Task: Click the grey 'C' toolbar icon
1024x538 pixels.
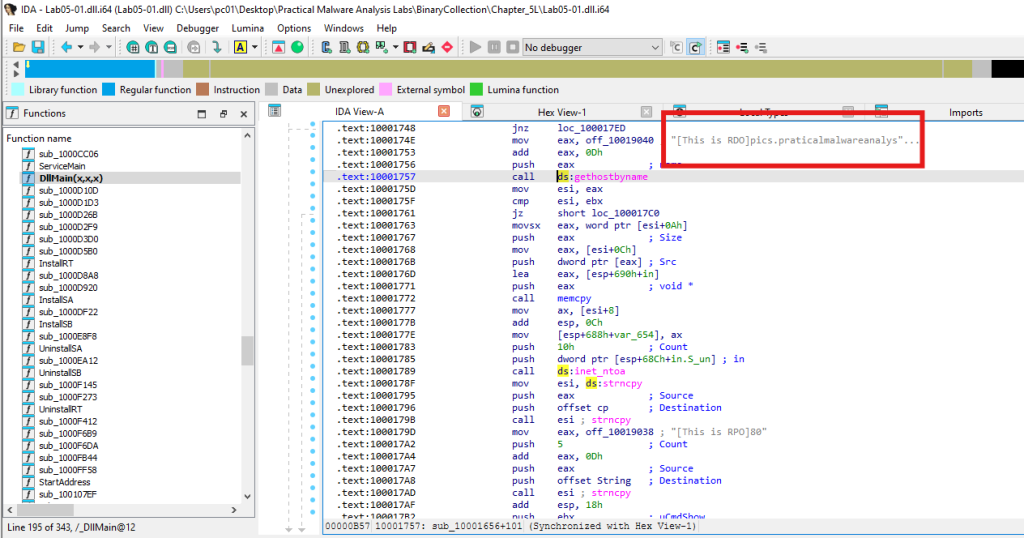Action: click(677, 48)
